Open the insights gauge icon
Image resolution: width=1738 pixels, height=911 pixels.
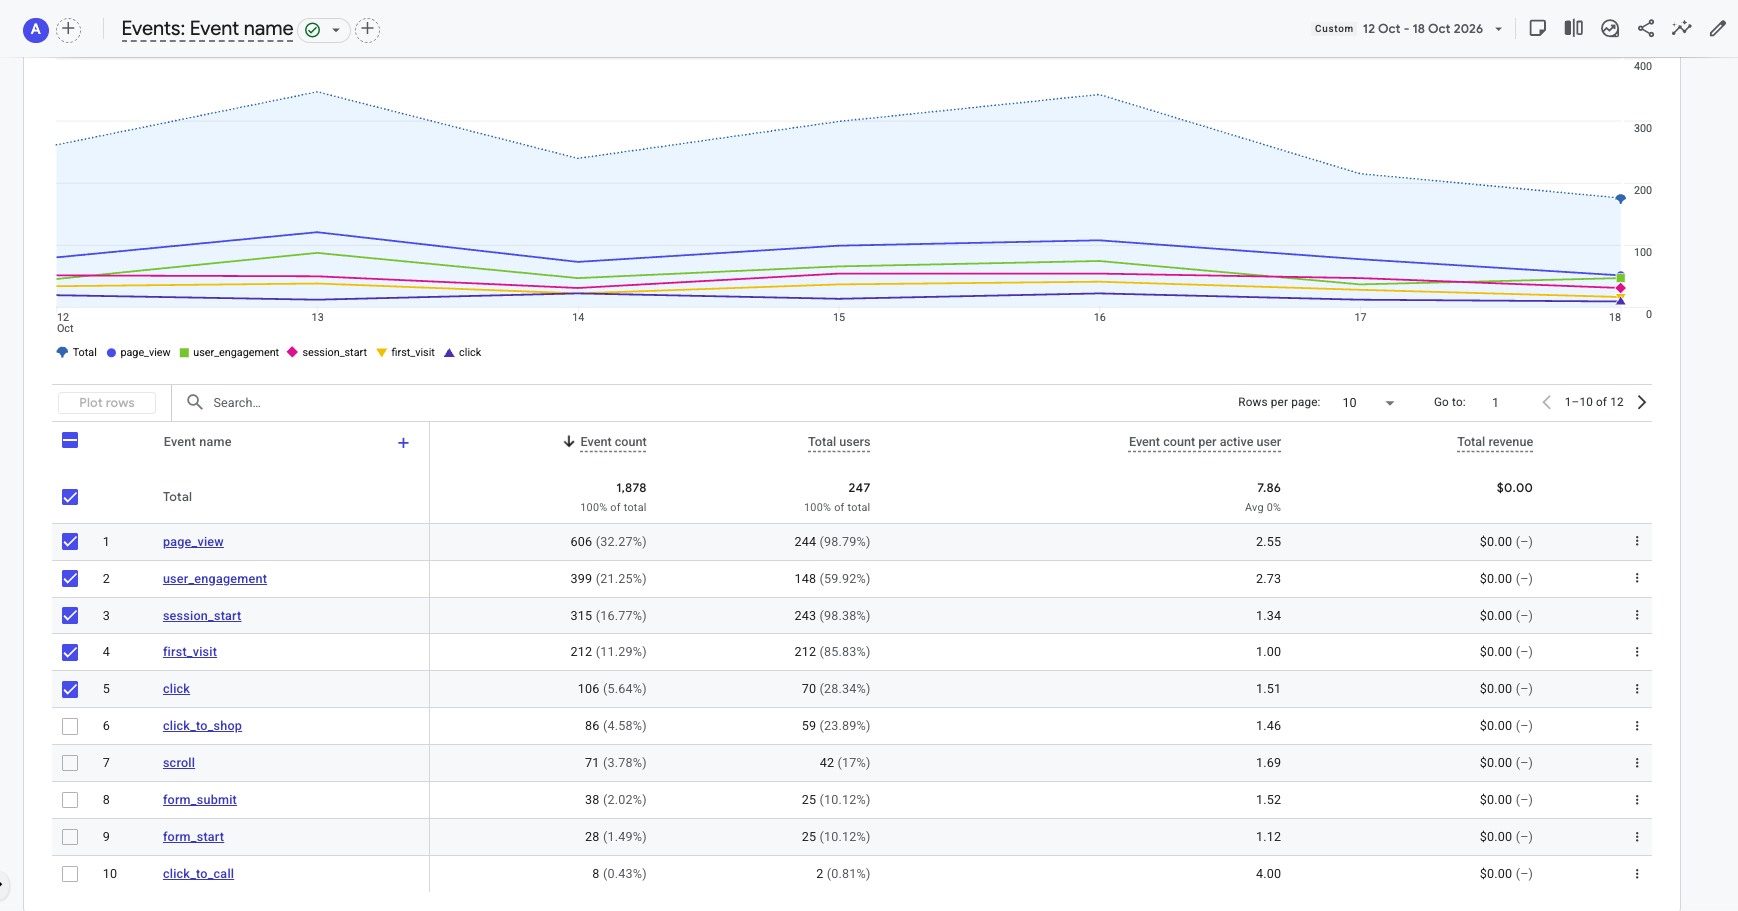[x=1610, y=28]
